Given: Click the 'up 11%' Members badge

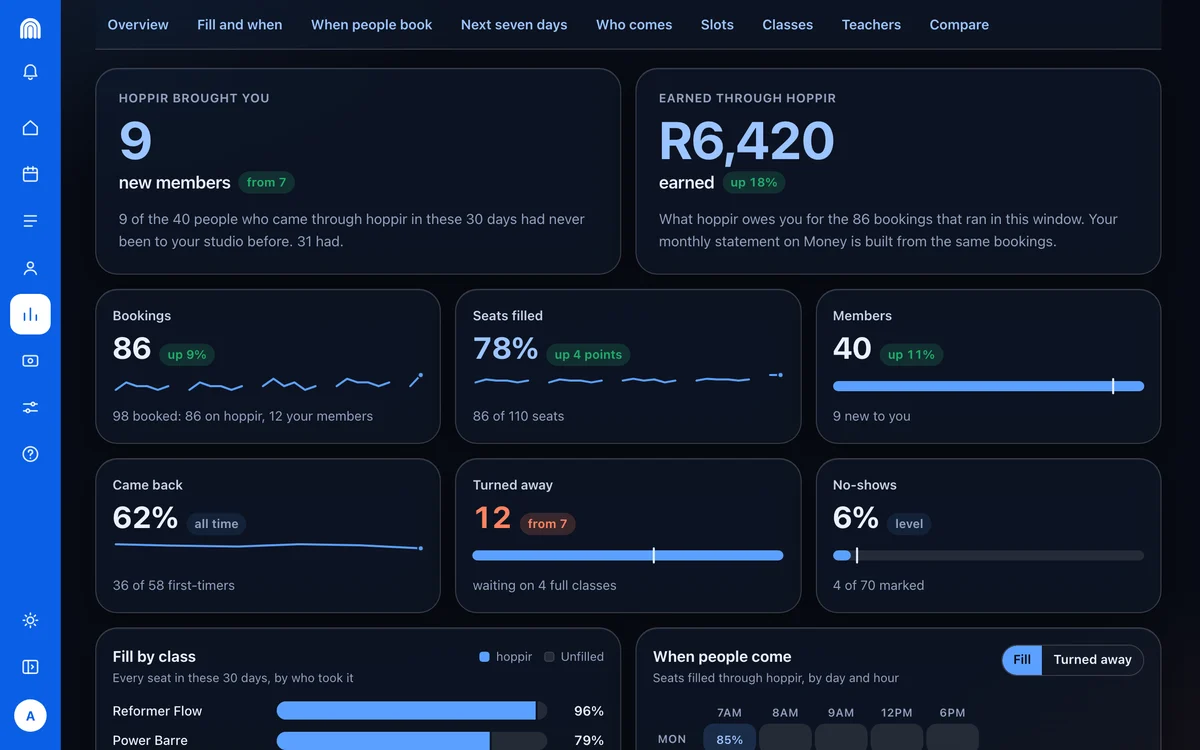Looking at the screenshot, I should click(911, 354).
